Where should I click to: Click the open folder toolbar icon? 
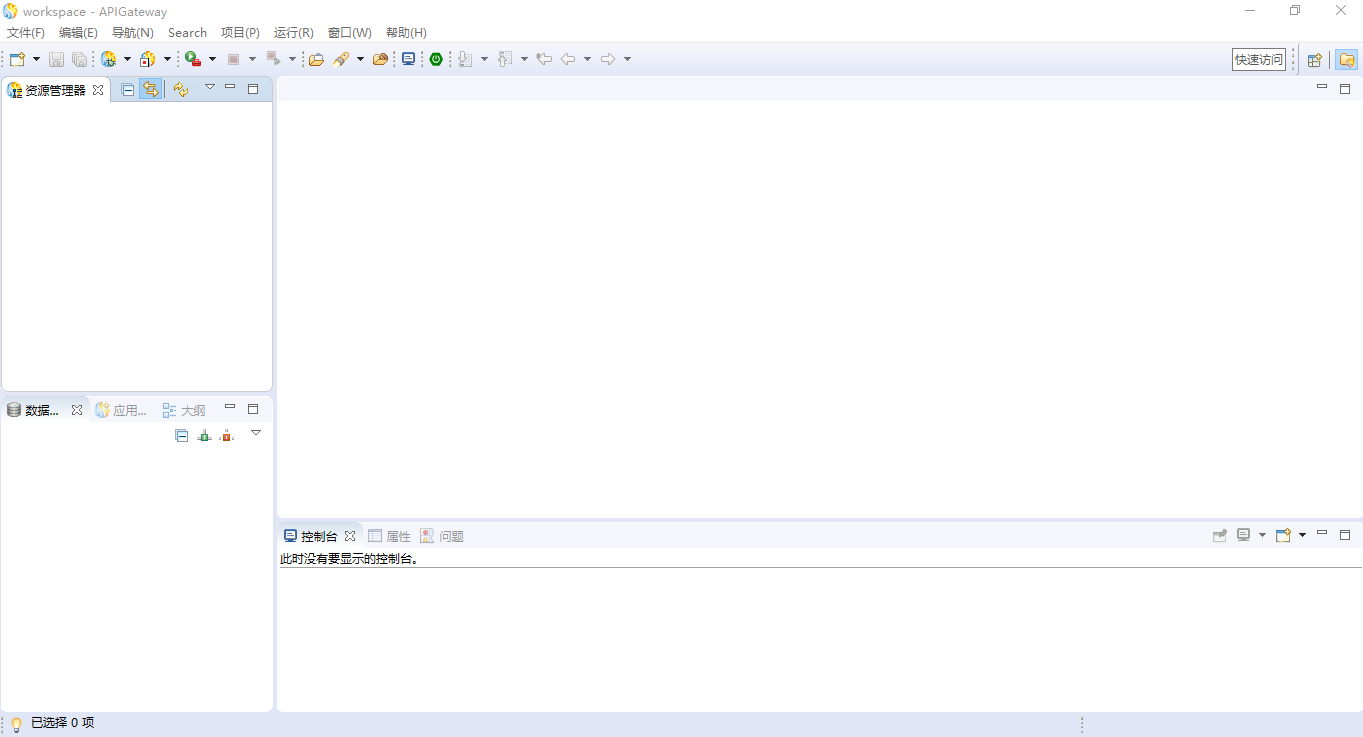(x=316, y=59)
